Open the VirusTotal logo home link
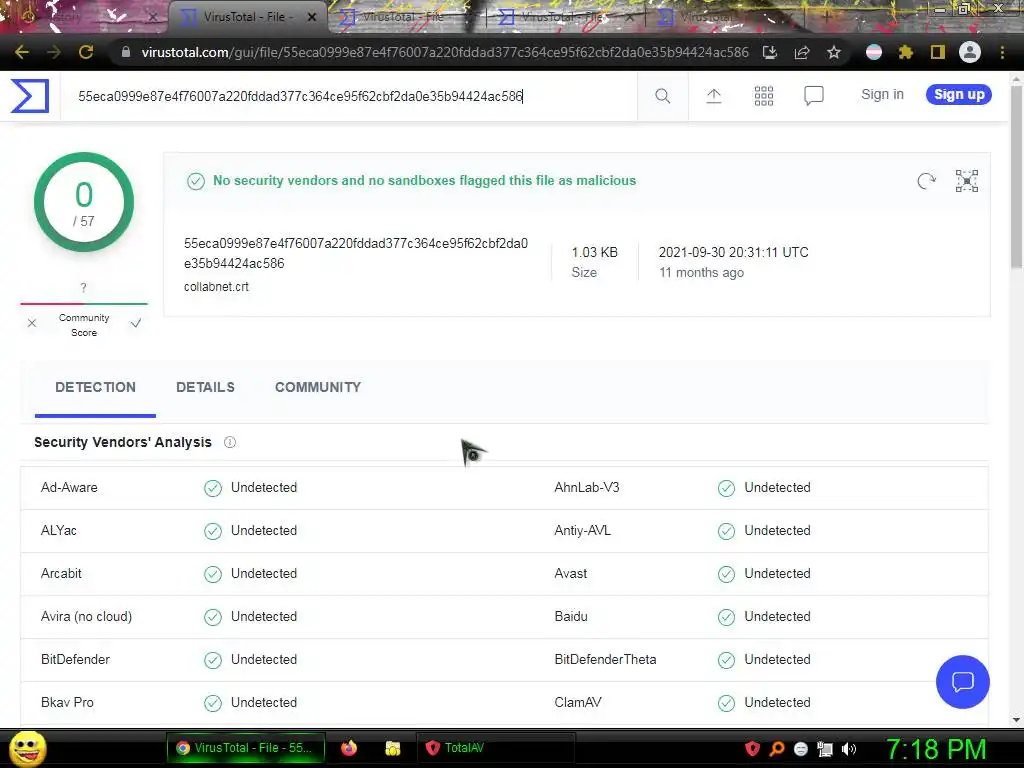The image size is (1024, 768). pyautogui.click(x=30, y=95)
